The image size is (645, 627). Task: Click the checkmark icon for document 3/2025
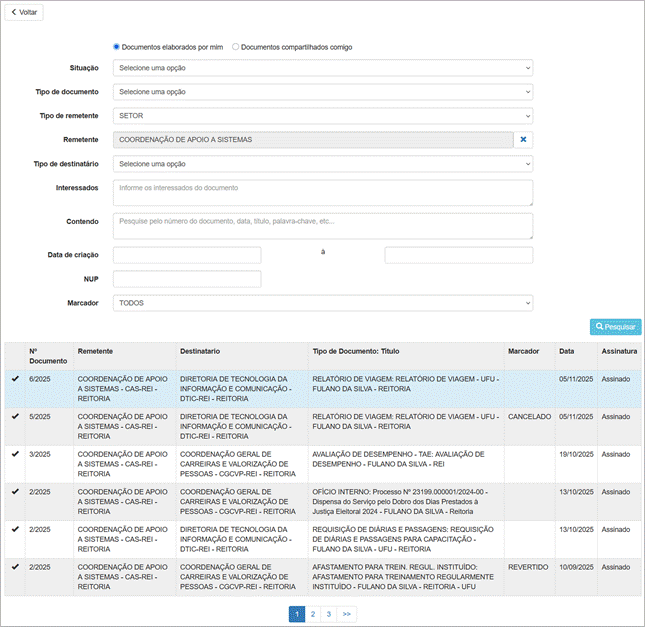coord(15,453)
